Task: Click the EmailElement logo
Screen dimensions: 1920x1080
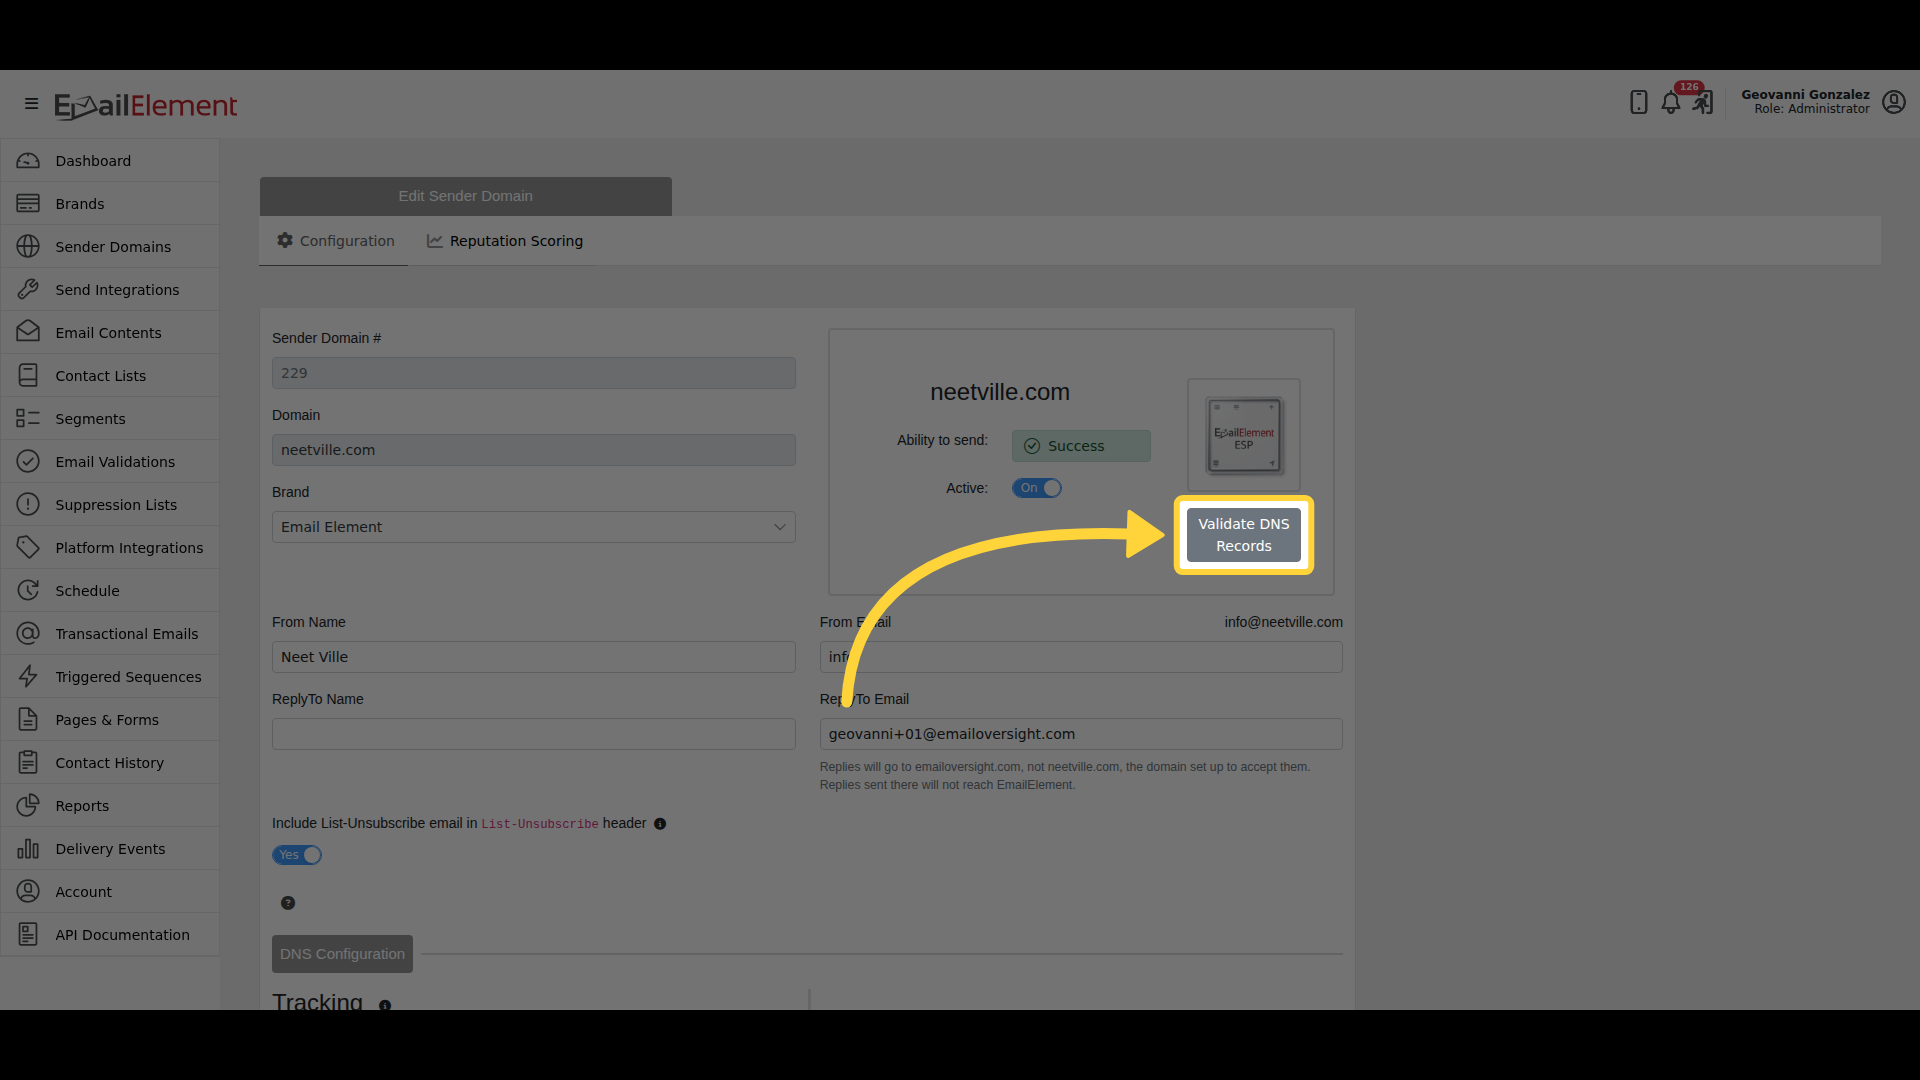Action: pyautogui.click(x=146, y=105)
